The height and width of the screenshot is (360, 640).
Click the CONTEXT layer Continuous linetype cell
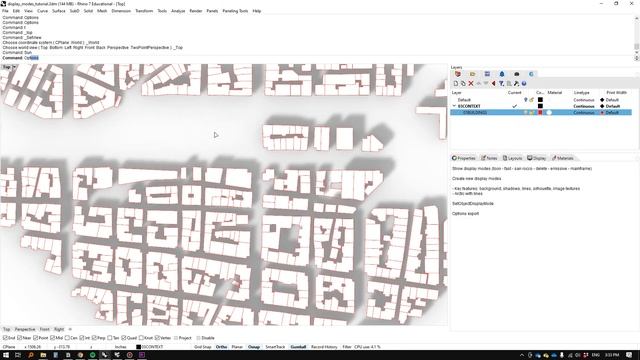584,106
